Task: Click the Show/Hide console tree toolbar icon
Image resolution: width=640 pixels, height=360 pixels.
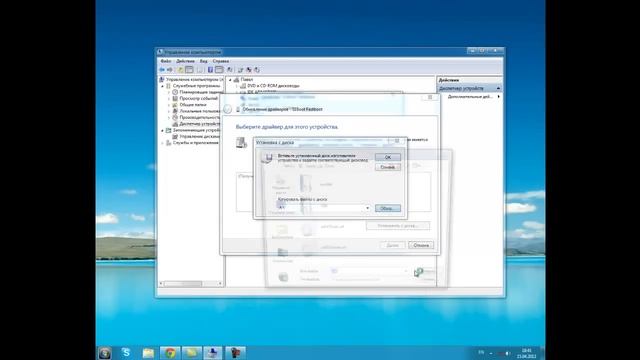Action: coord(189,70)
